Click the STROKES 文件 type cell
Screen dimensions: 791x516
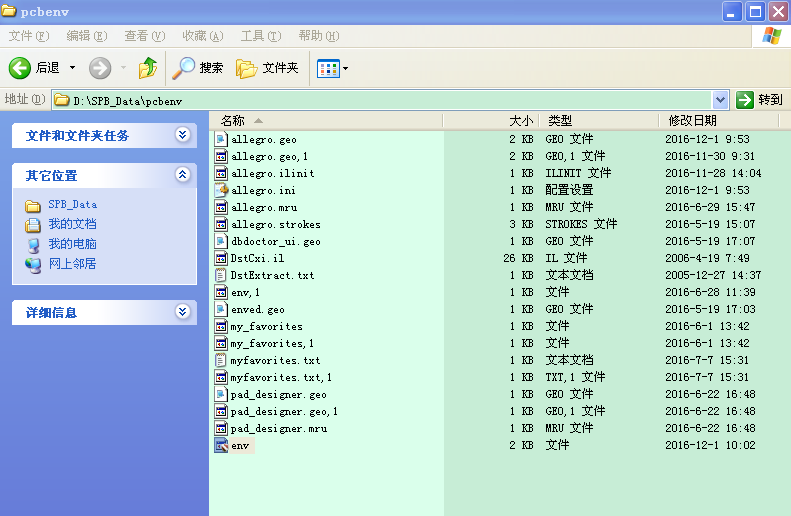581,224
